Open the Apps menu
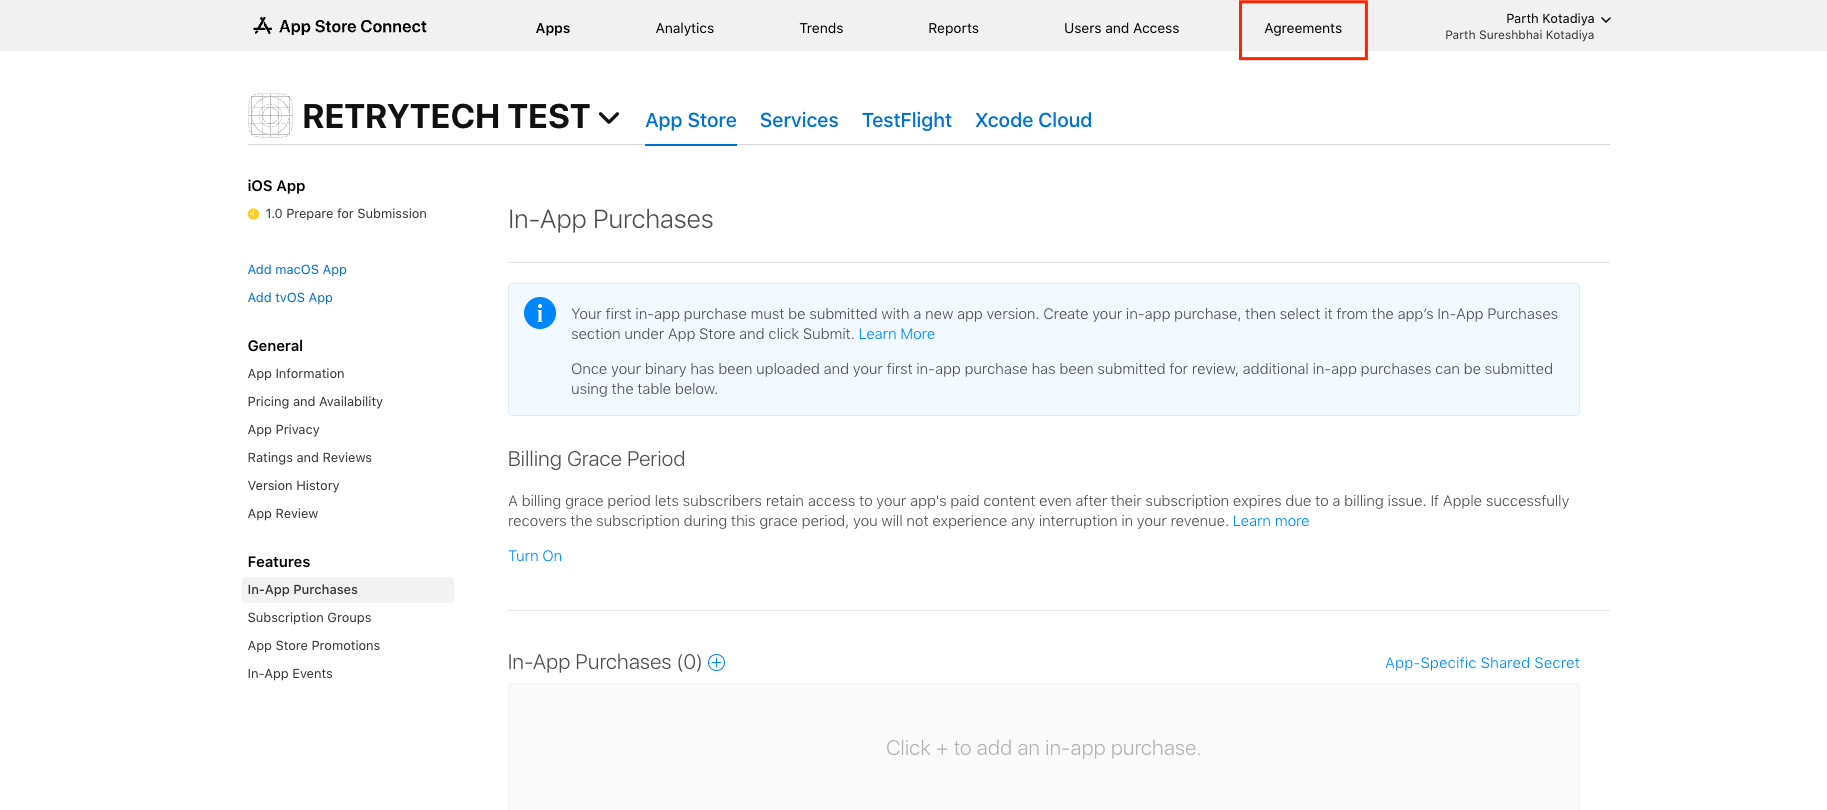 tap(553, 28)
